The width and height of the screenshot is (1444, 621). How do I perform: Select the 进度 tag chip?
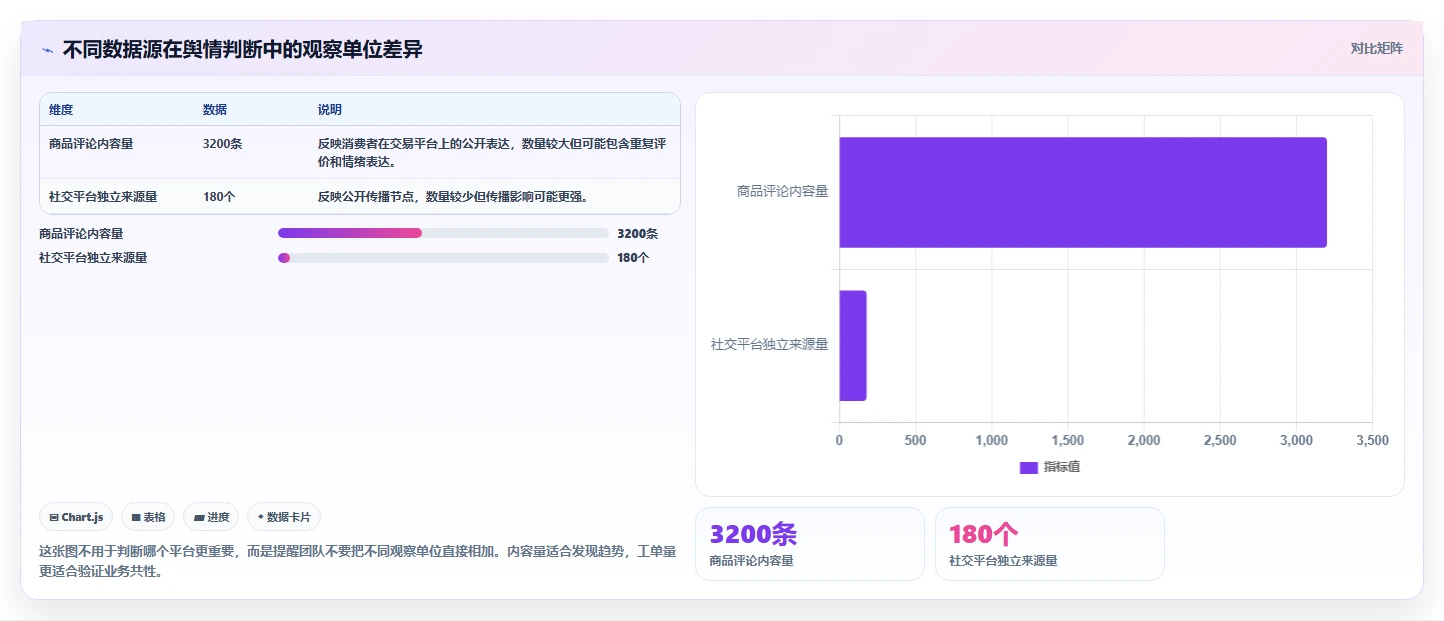point(211,517)
